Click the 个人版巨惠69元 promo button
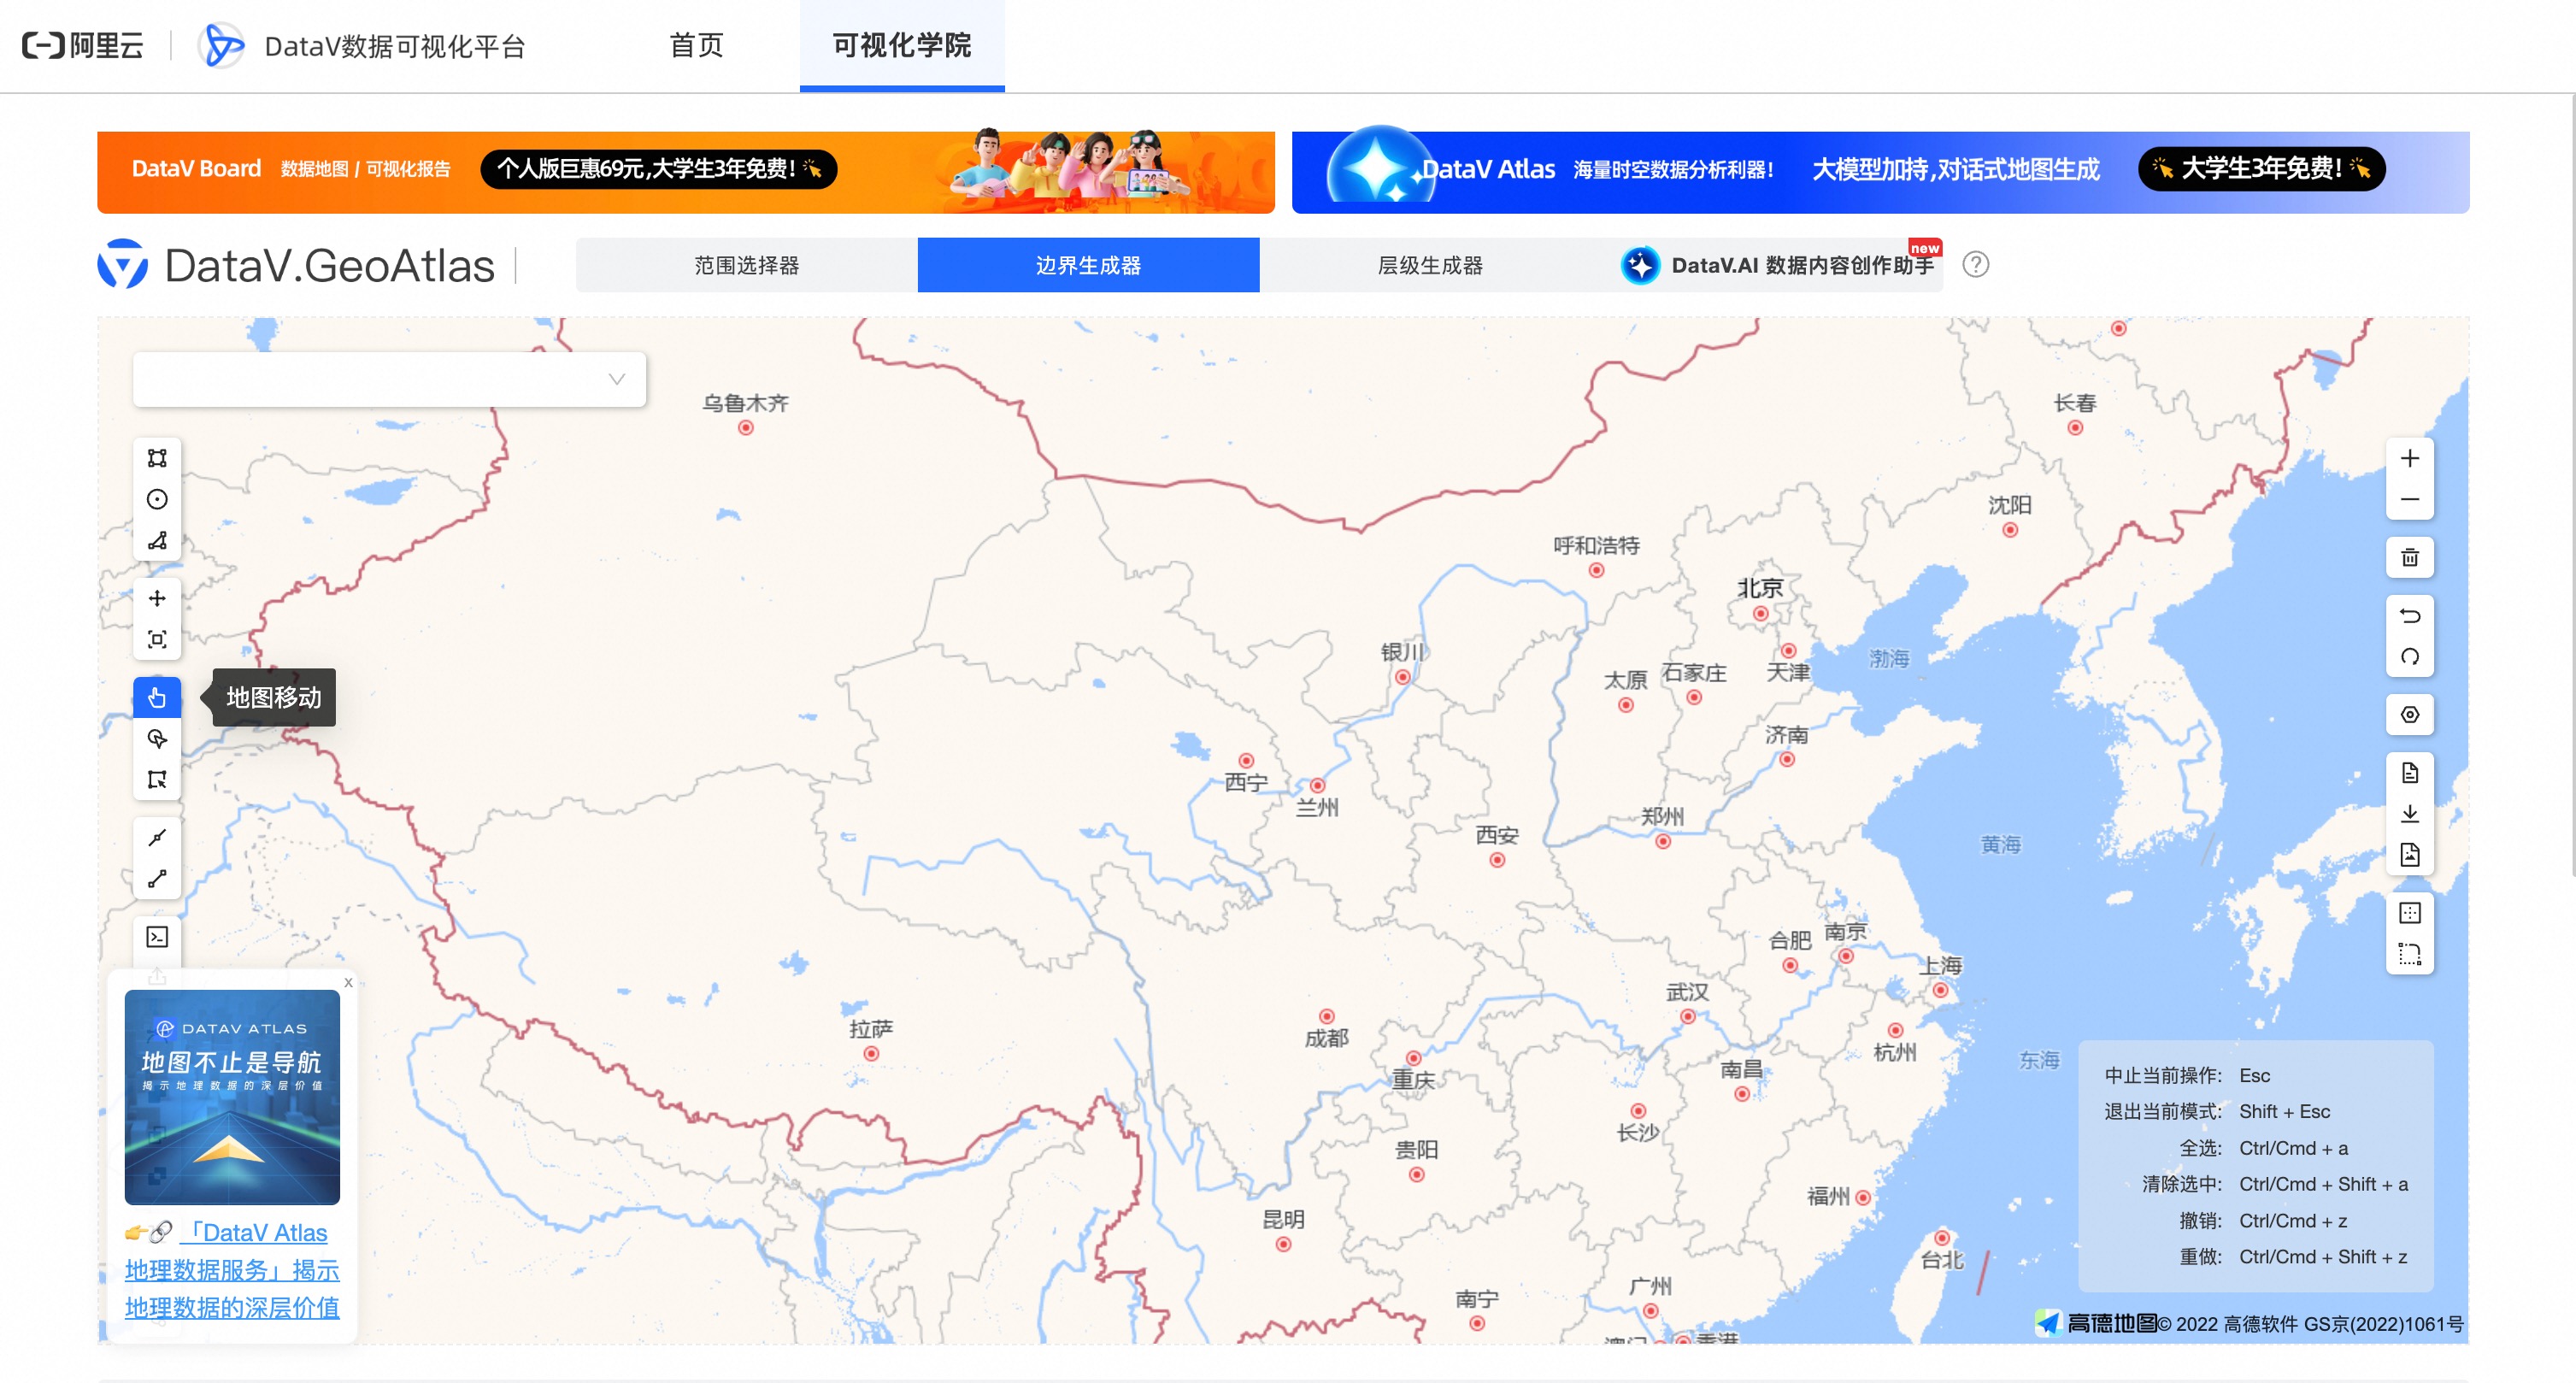Image resolution: width=2576 pixels, height=1383 pixels. click(659, 169)
